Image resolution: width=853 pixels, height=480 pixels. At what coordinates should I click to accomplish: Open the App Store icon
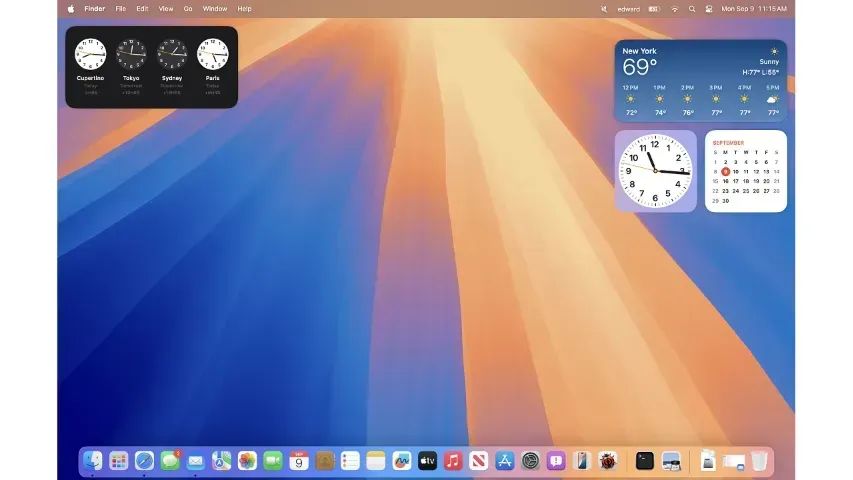pyautogui.click(x=505, y=461)
